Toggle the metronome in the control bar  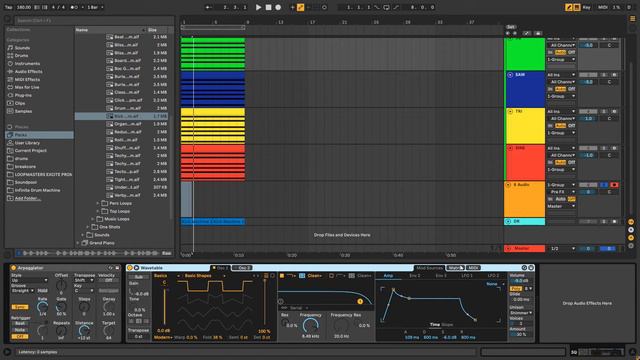[x=74, y=7]
